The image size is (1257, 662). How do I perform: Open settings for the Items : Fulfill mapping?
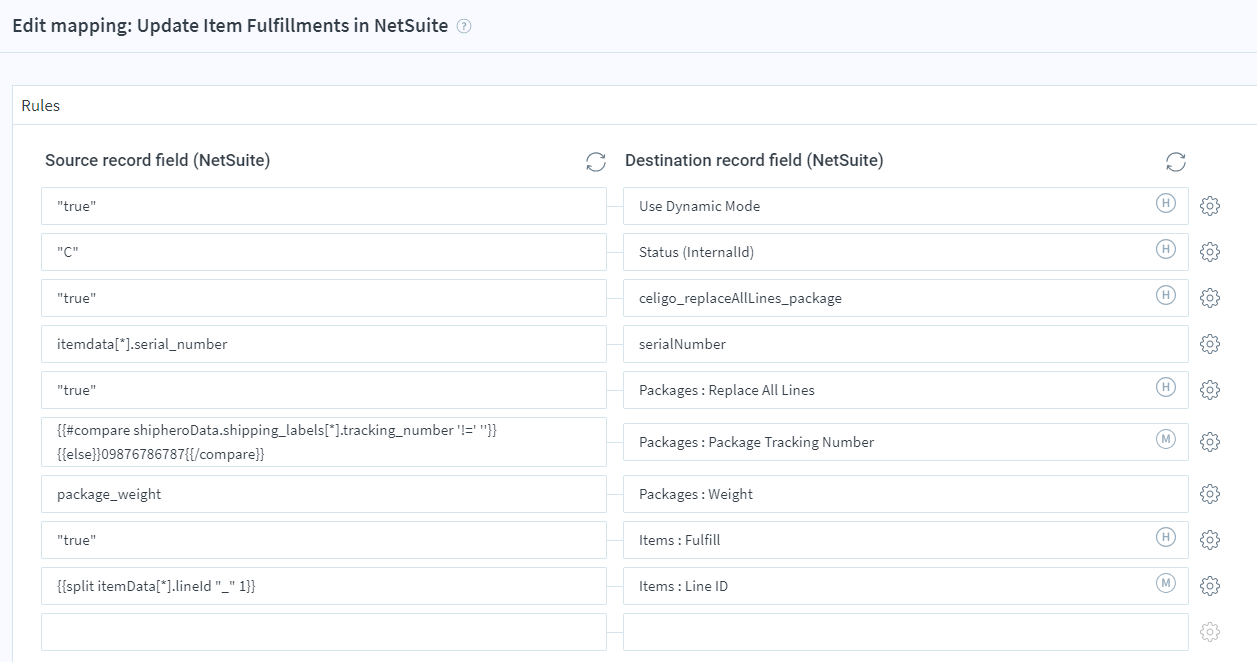1210,539
